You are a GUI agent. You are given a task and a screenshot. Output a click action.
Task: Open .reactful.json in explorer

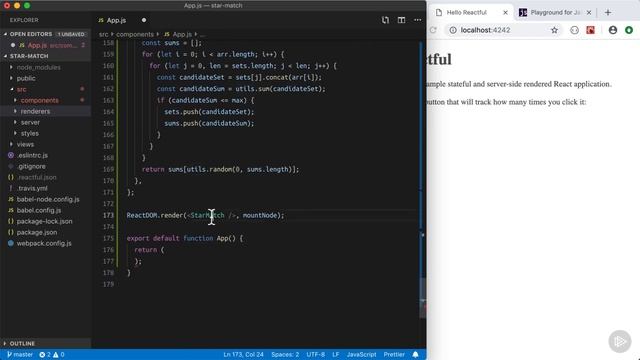point(37,177)
